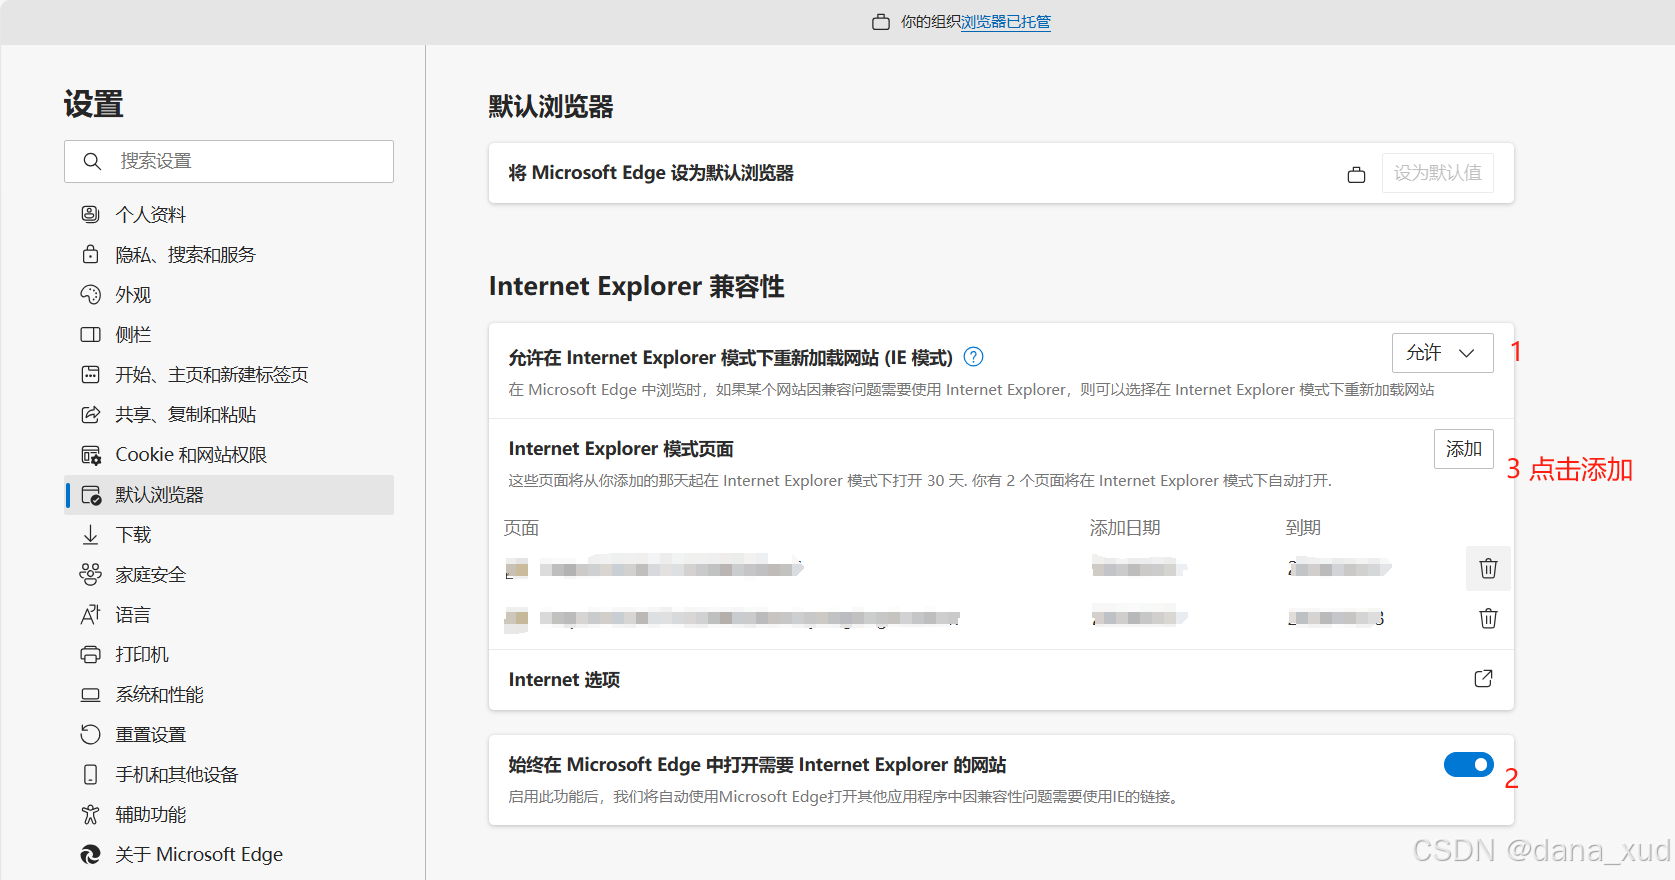Open the 允许 dropdown for IE mode reload
Screen dimensions: 1675x880
click(1442, 353)
